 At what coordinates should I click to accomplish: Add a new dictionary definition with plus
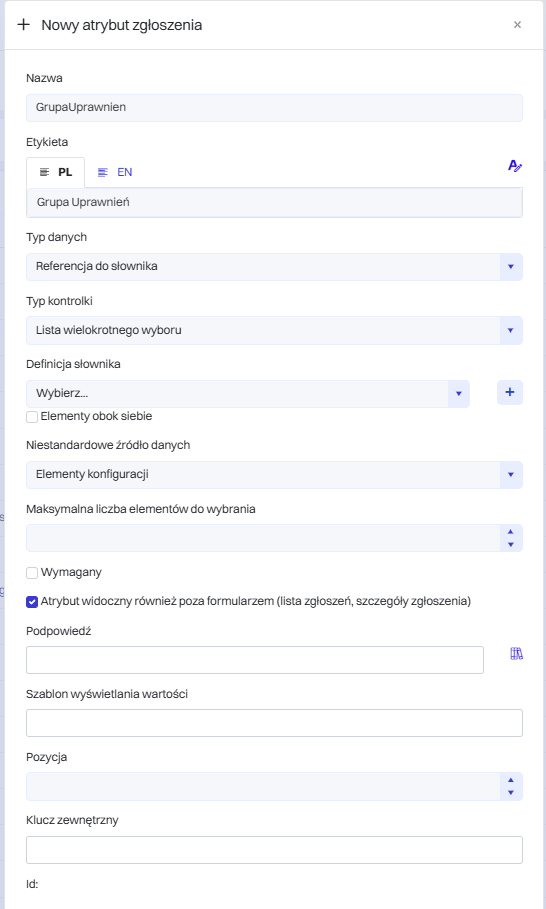pos(510,392)
